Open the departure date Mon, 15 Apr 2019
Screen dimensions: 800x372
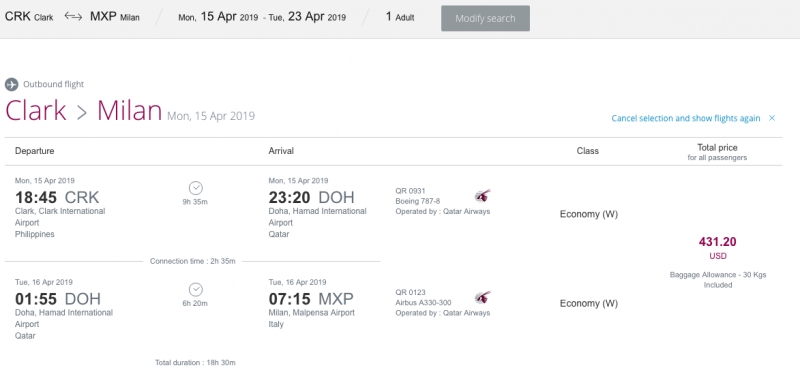218,17
